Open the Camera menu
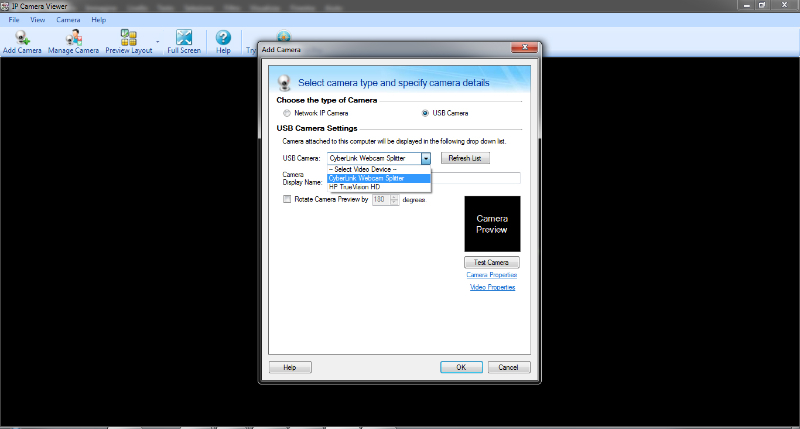800x429 pixels. click(69, 19)
